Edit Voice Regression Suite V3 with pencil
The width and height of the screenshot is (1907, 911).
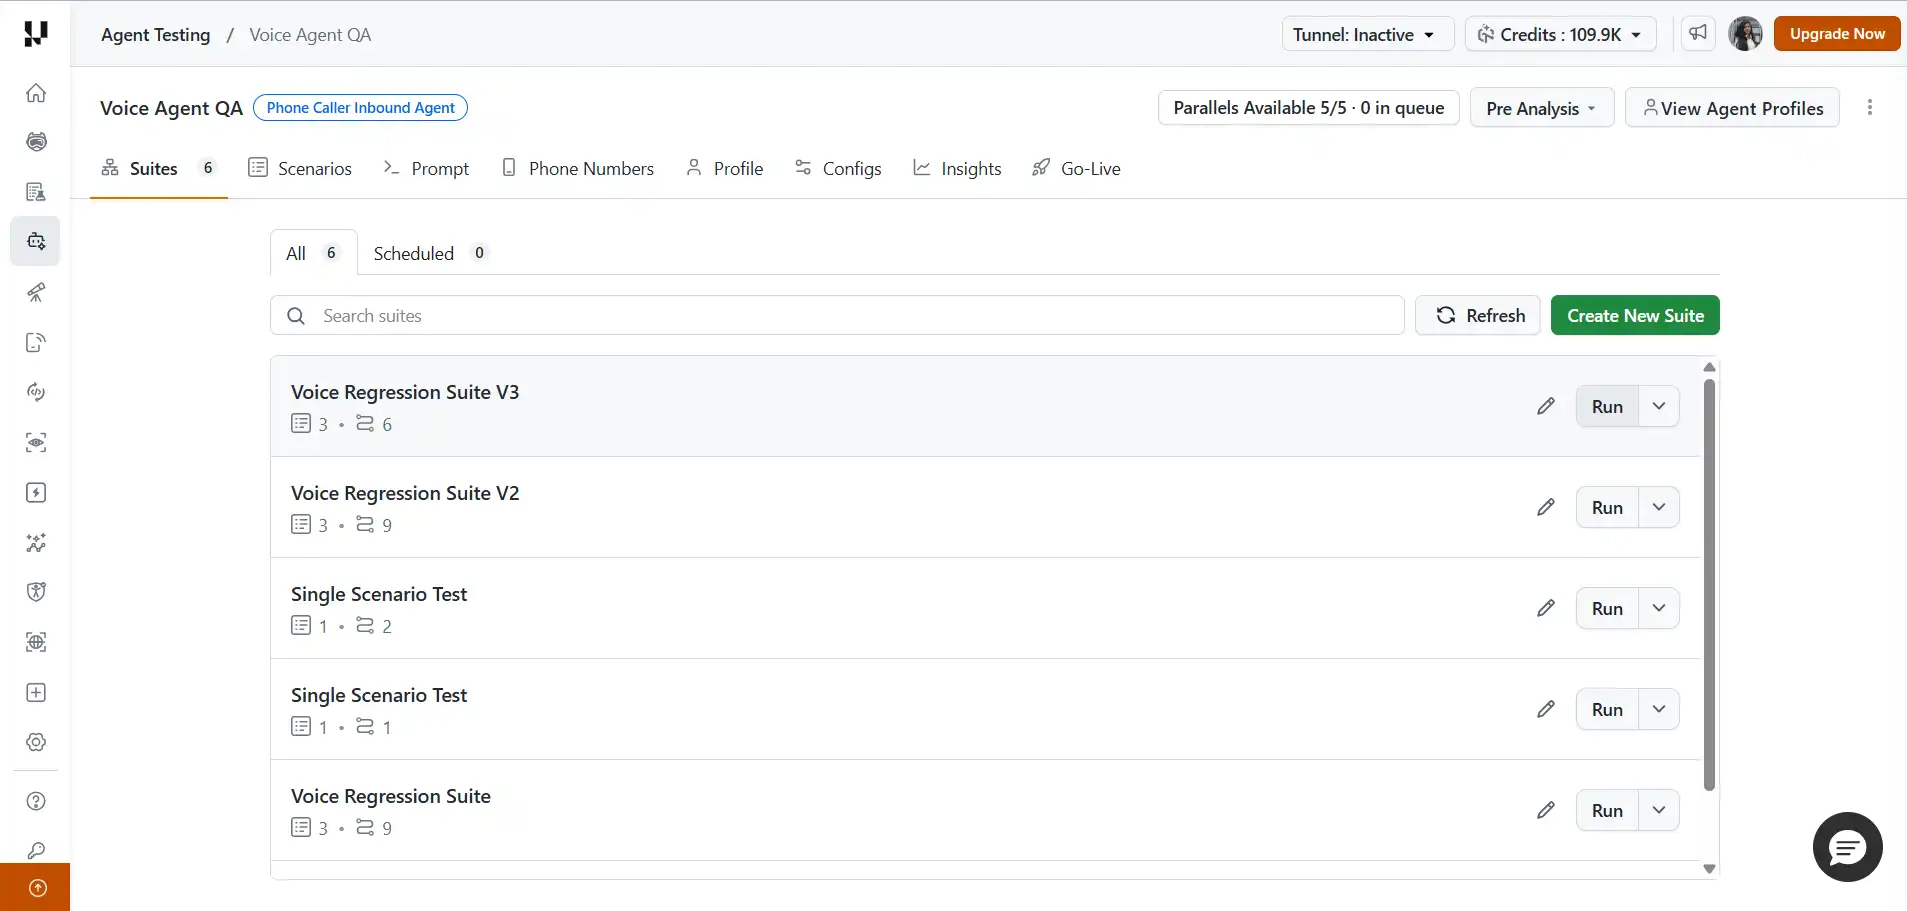tap(1546, 406)
